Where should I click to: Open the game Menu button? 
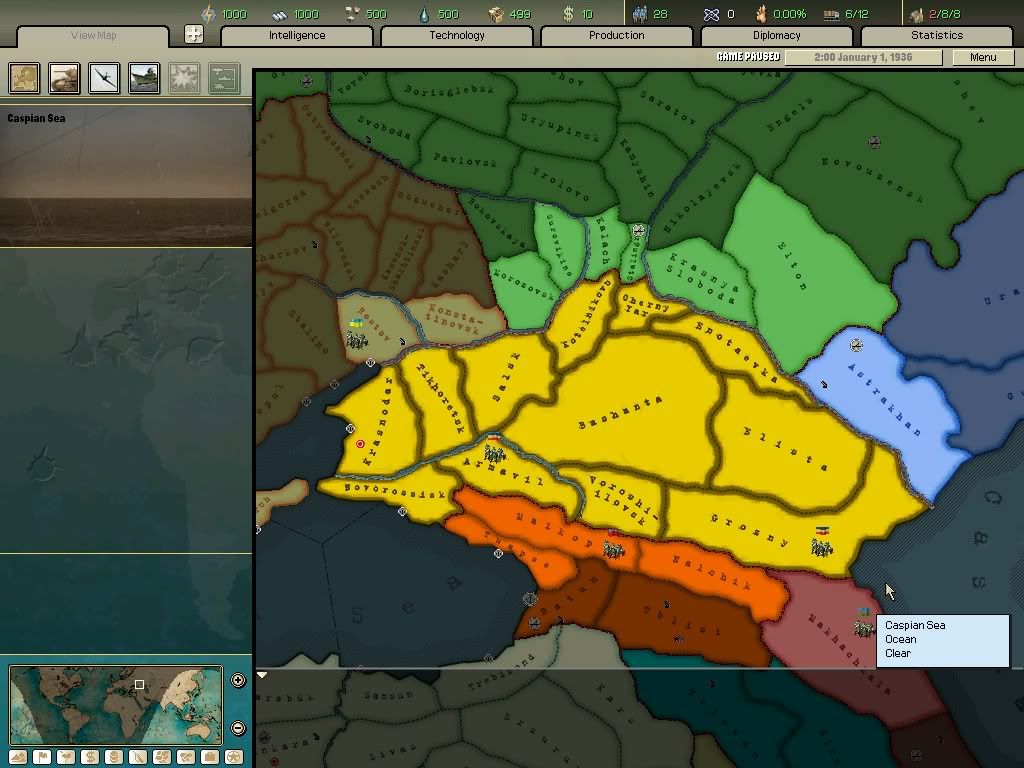click(x=983, y=57)
